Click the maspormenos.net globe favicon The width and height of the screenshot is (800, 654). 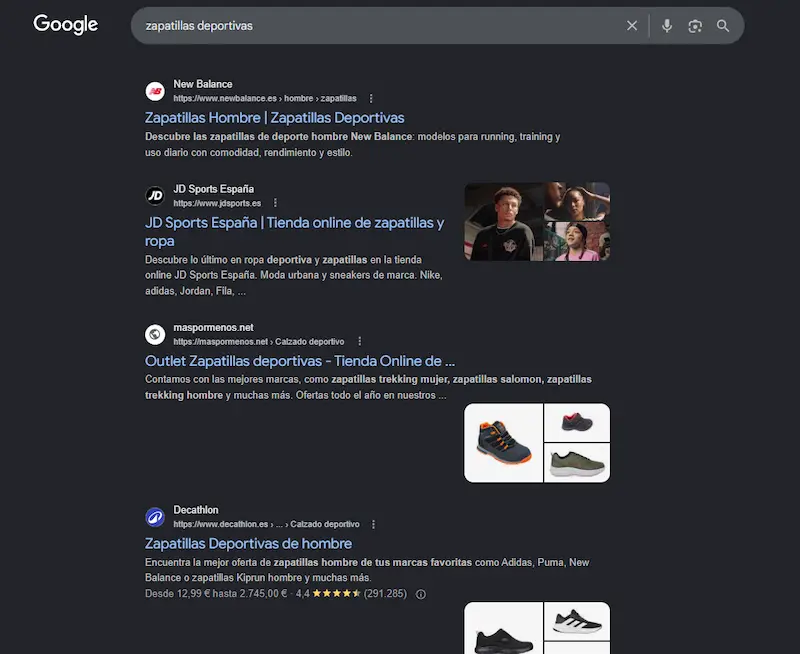155,335
